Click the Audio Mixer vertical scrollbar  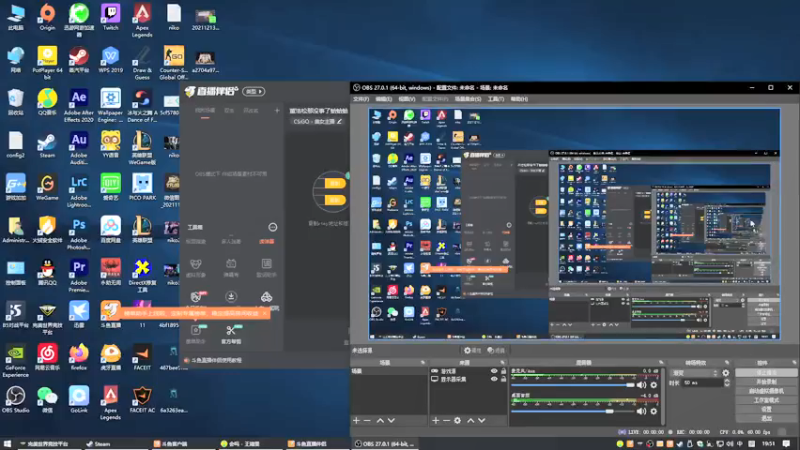(x=663, y=395)
